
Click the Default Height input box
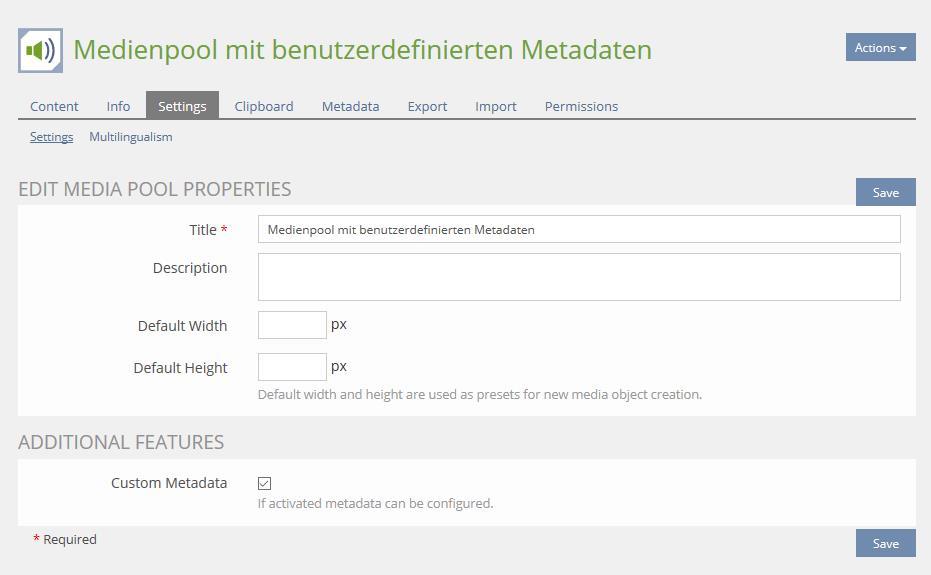292,367
